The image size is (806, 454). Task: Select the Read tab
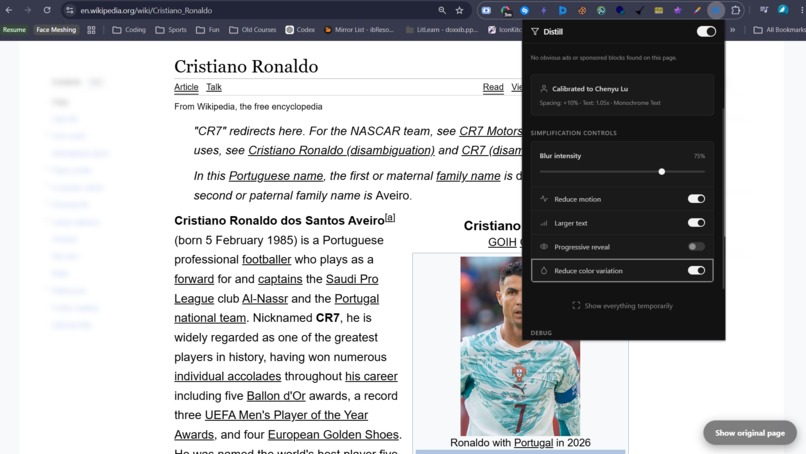(x=493, y=87)
